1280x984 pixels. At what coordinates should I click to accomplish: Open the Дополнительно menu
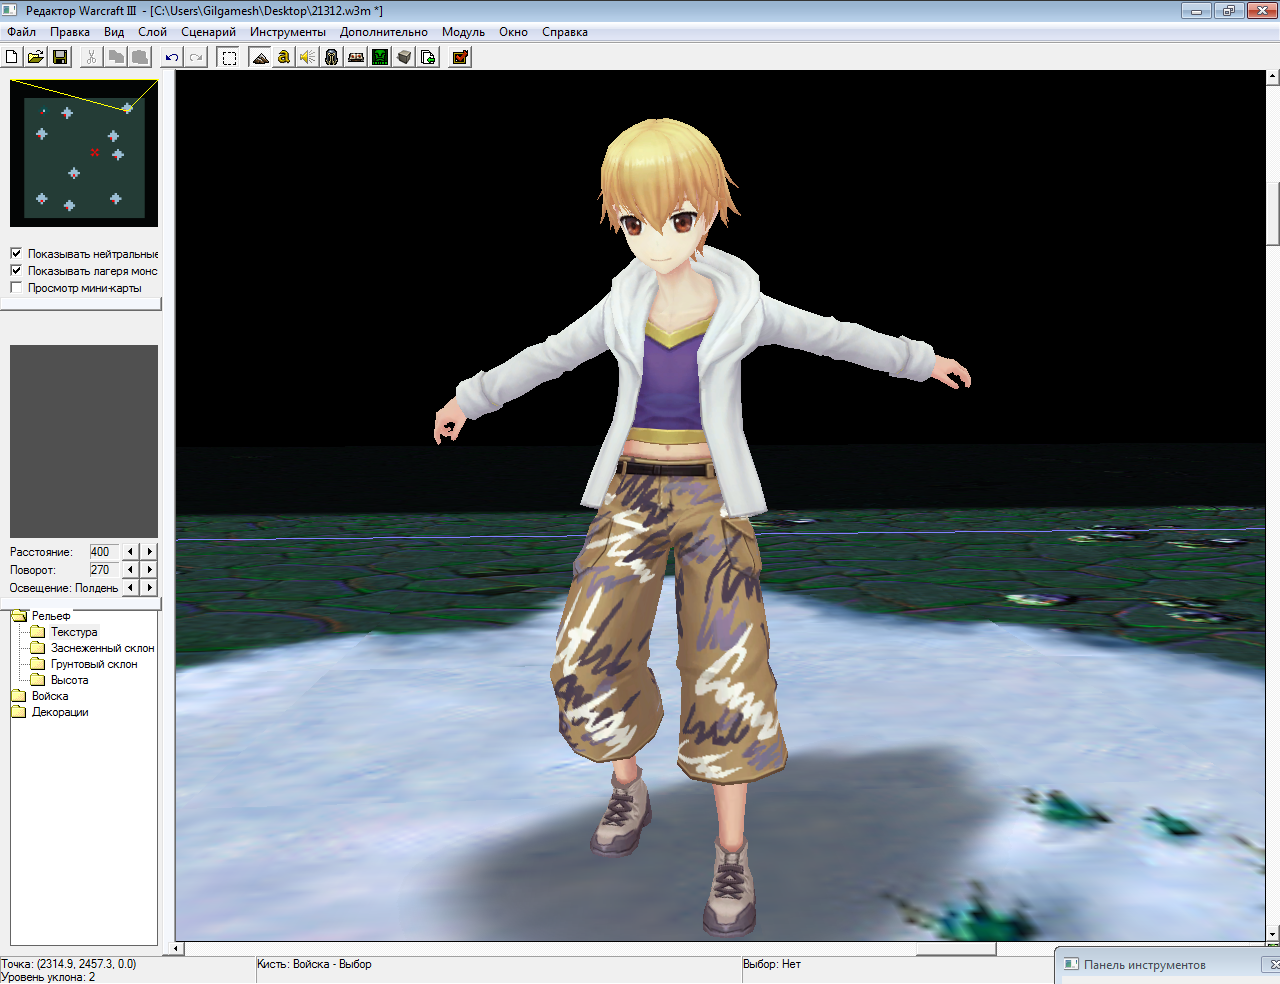click(x=383, y=32)
